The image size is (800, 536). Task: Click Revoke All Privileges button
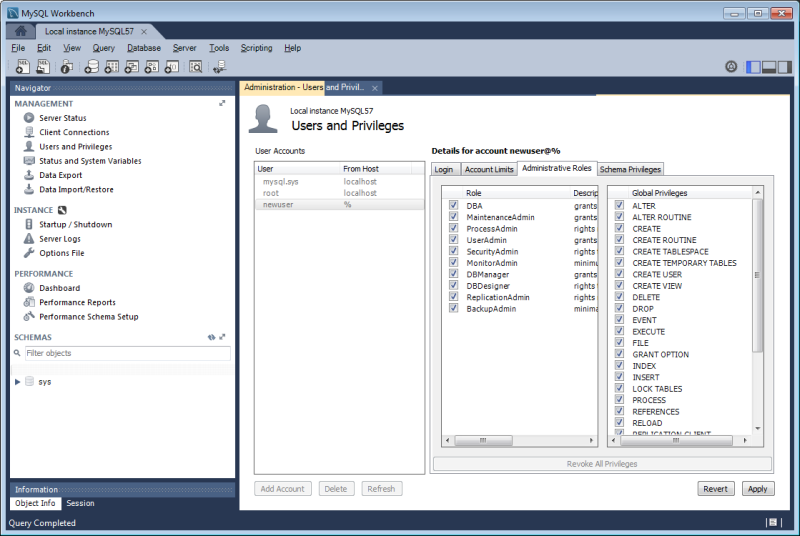pos(602,464)
